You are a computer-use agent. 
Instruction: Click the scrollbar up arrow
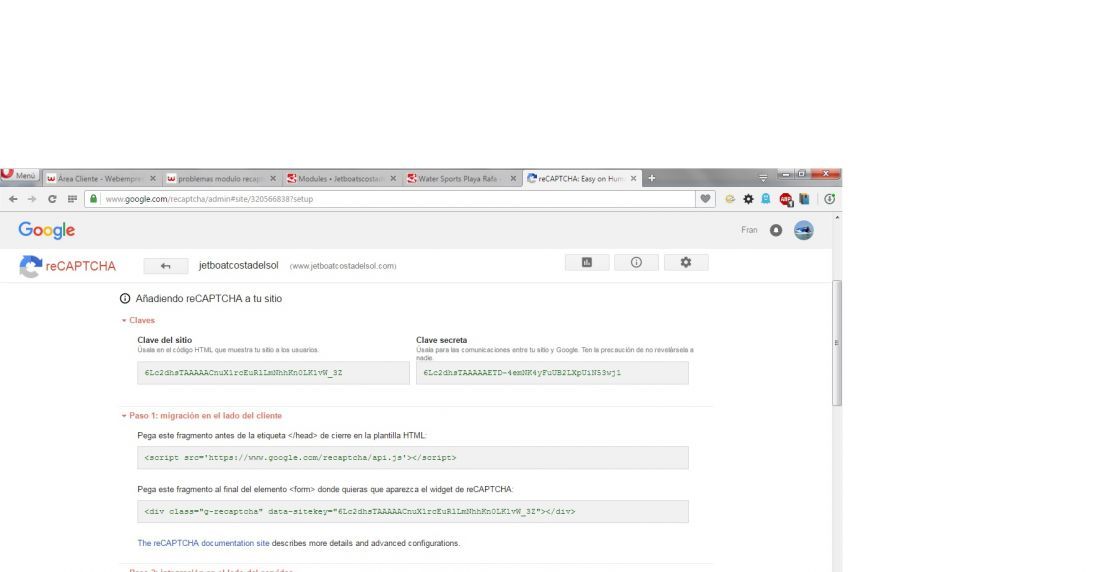tap(836, 218)
